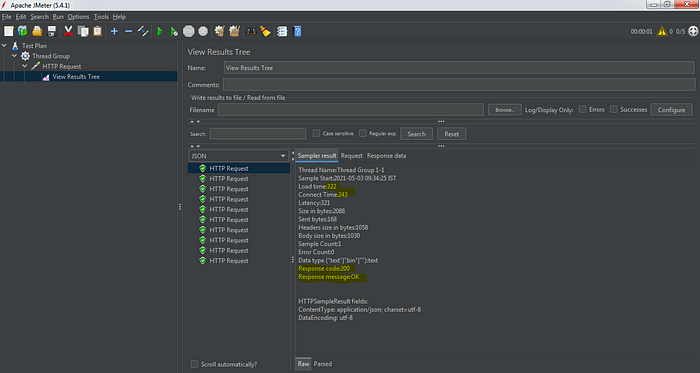Enable the Errors only checkbox
Viewport: 700px width, 373px height.
(x=583, y=109)
